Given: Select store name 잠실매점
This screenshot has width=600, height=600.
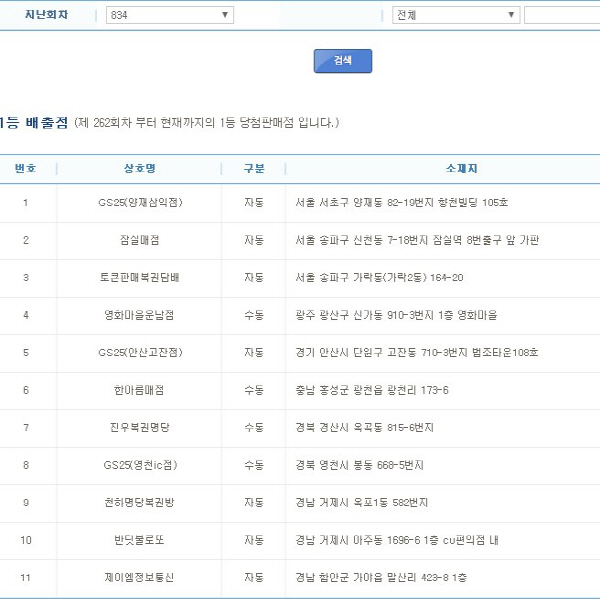Looking at the screenshot, I should pyautogui.click(x=139, y=240).
